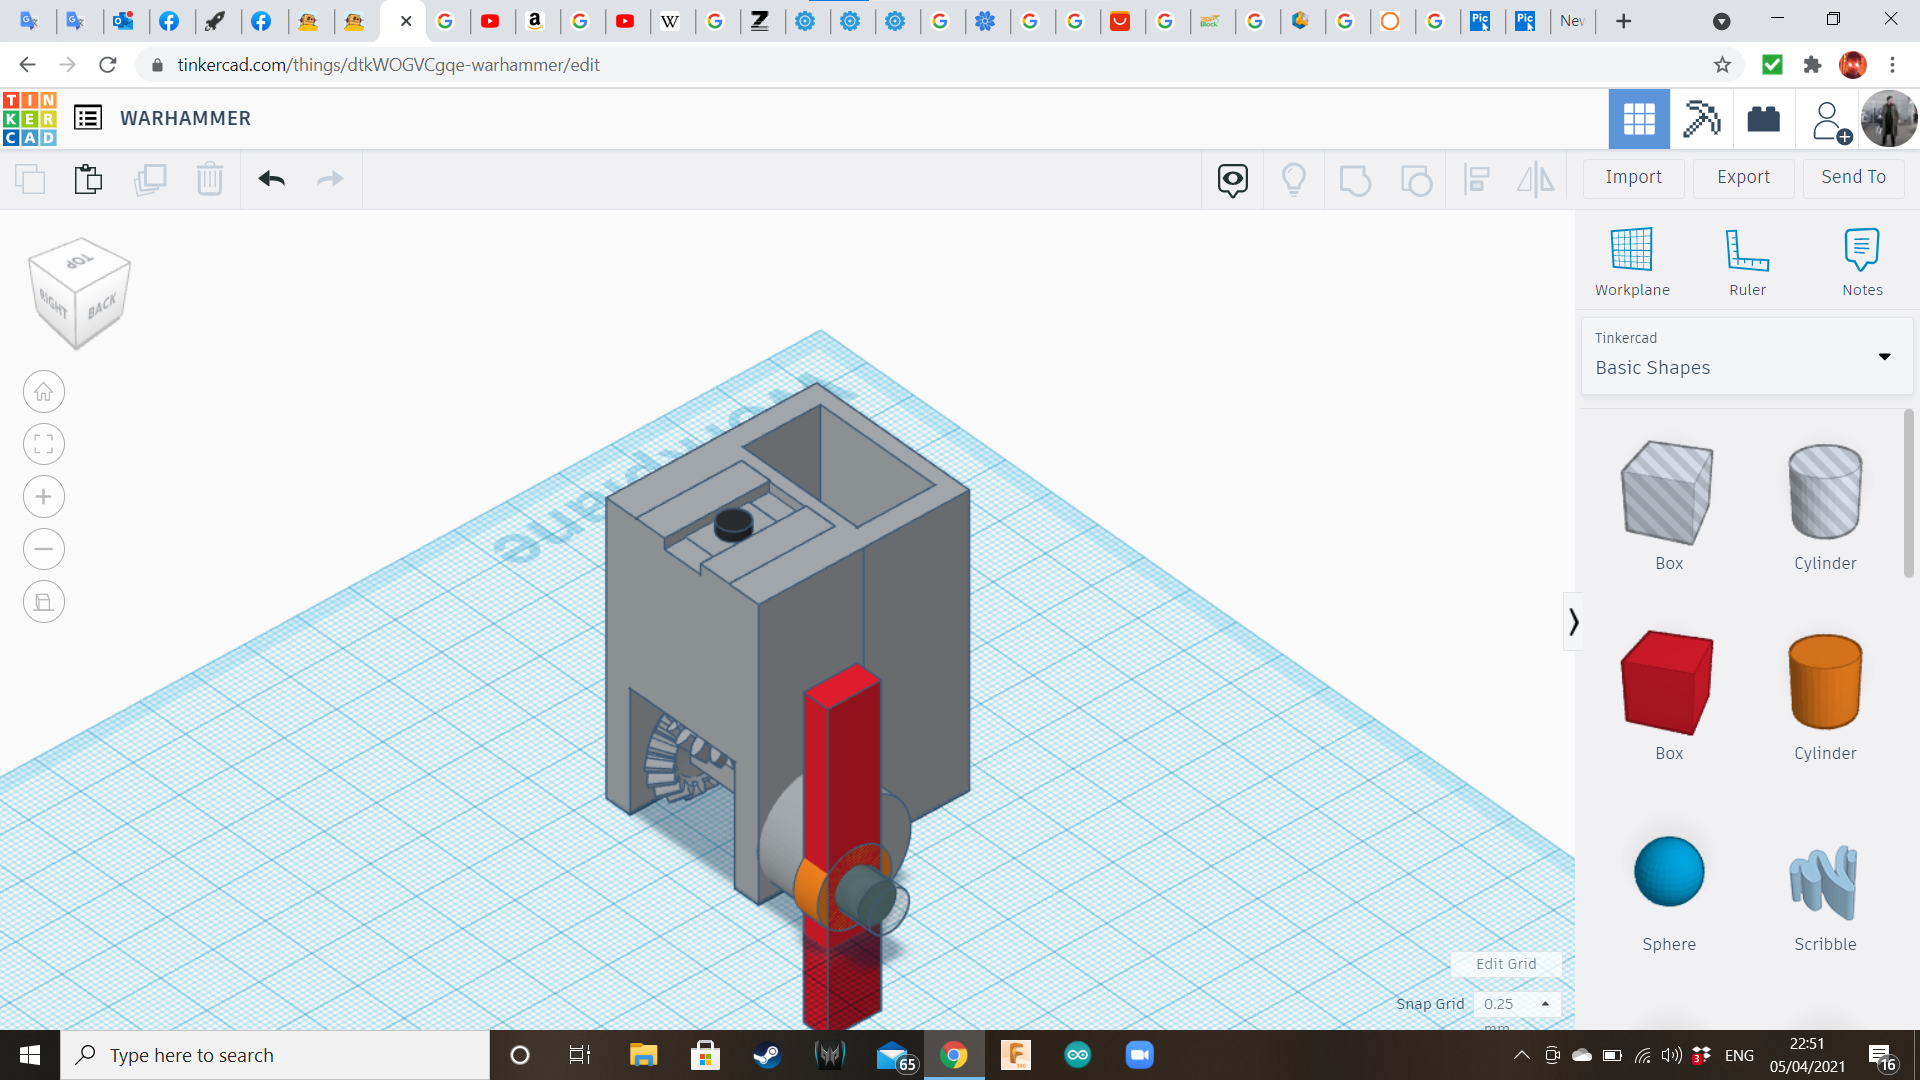The image size is (1920, 1080).
Task: Open the Notes tool
Action: 1861,250
